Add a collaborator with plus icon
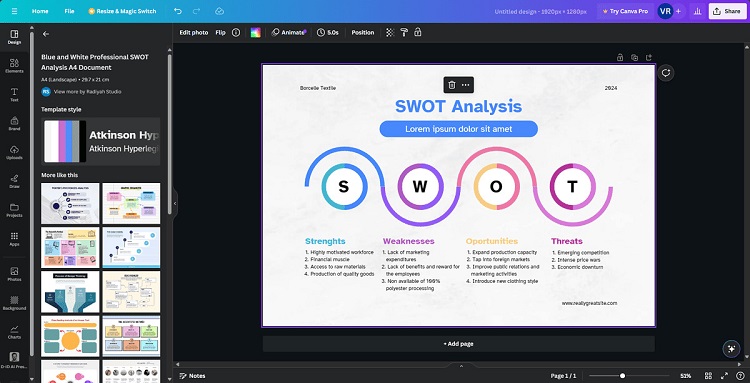Image resolution: width=750 pixels, height=383 pixels. tap(678, 11)
